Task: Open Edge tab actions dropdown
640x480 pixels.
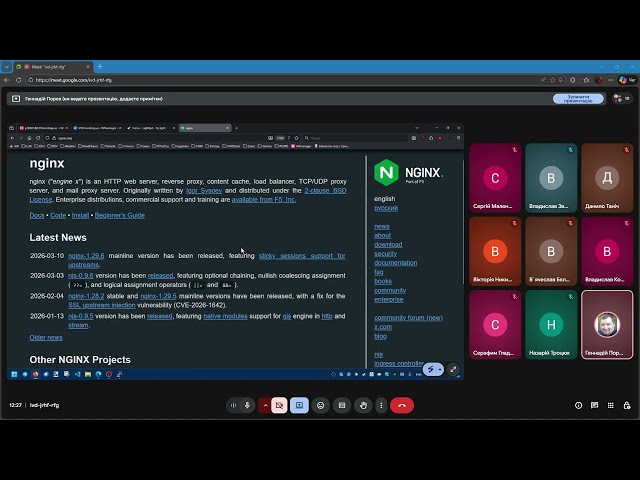Action: (7, 67)
